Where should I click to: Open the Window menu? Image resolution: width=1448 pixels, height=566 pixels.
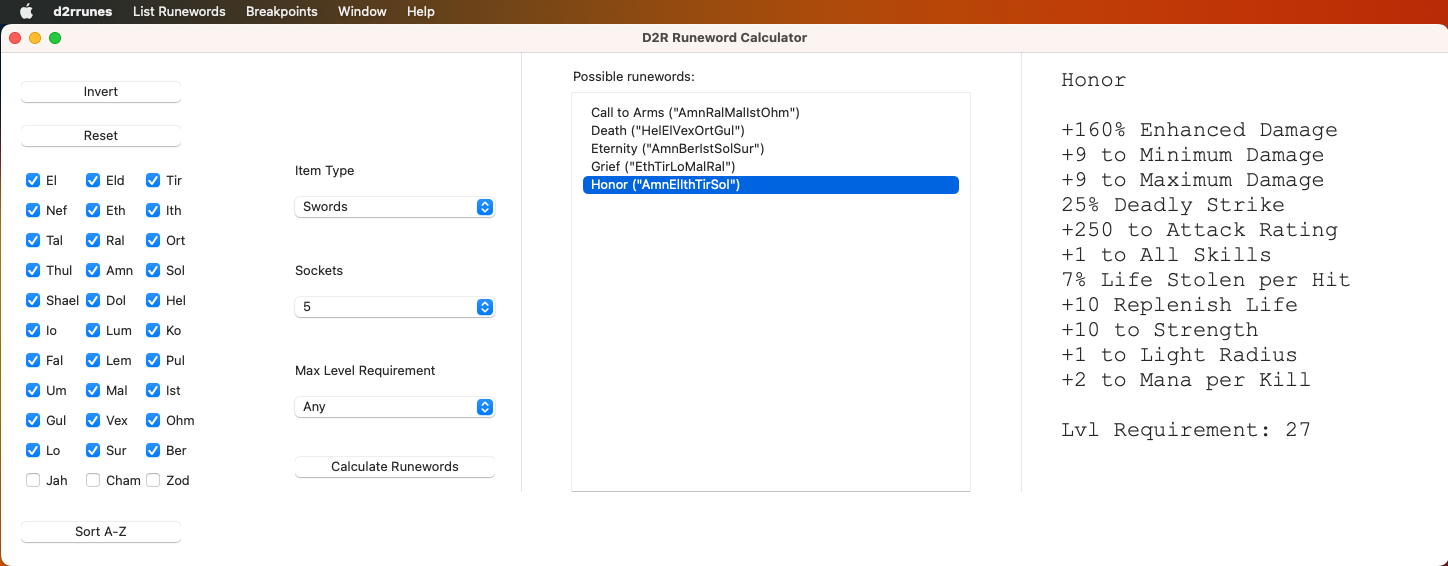pyautogui.click(x=362, y=11)
